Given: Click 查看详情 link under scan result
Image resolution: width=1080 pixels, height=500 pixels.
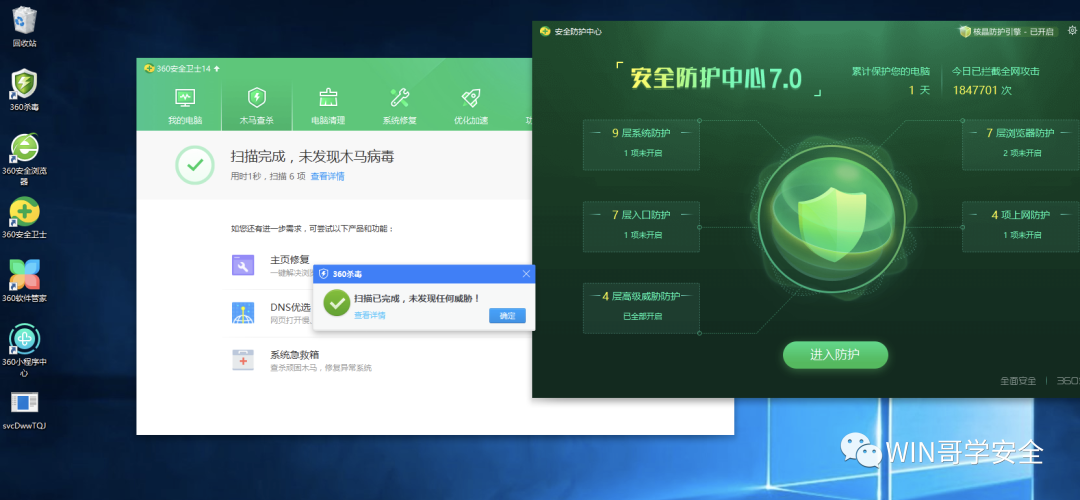Looking at the screenshot, I should coord(327,176).
